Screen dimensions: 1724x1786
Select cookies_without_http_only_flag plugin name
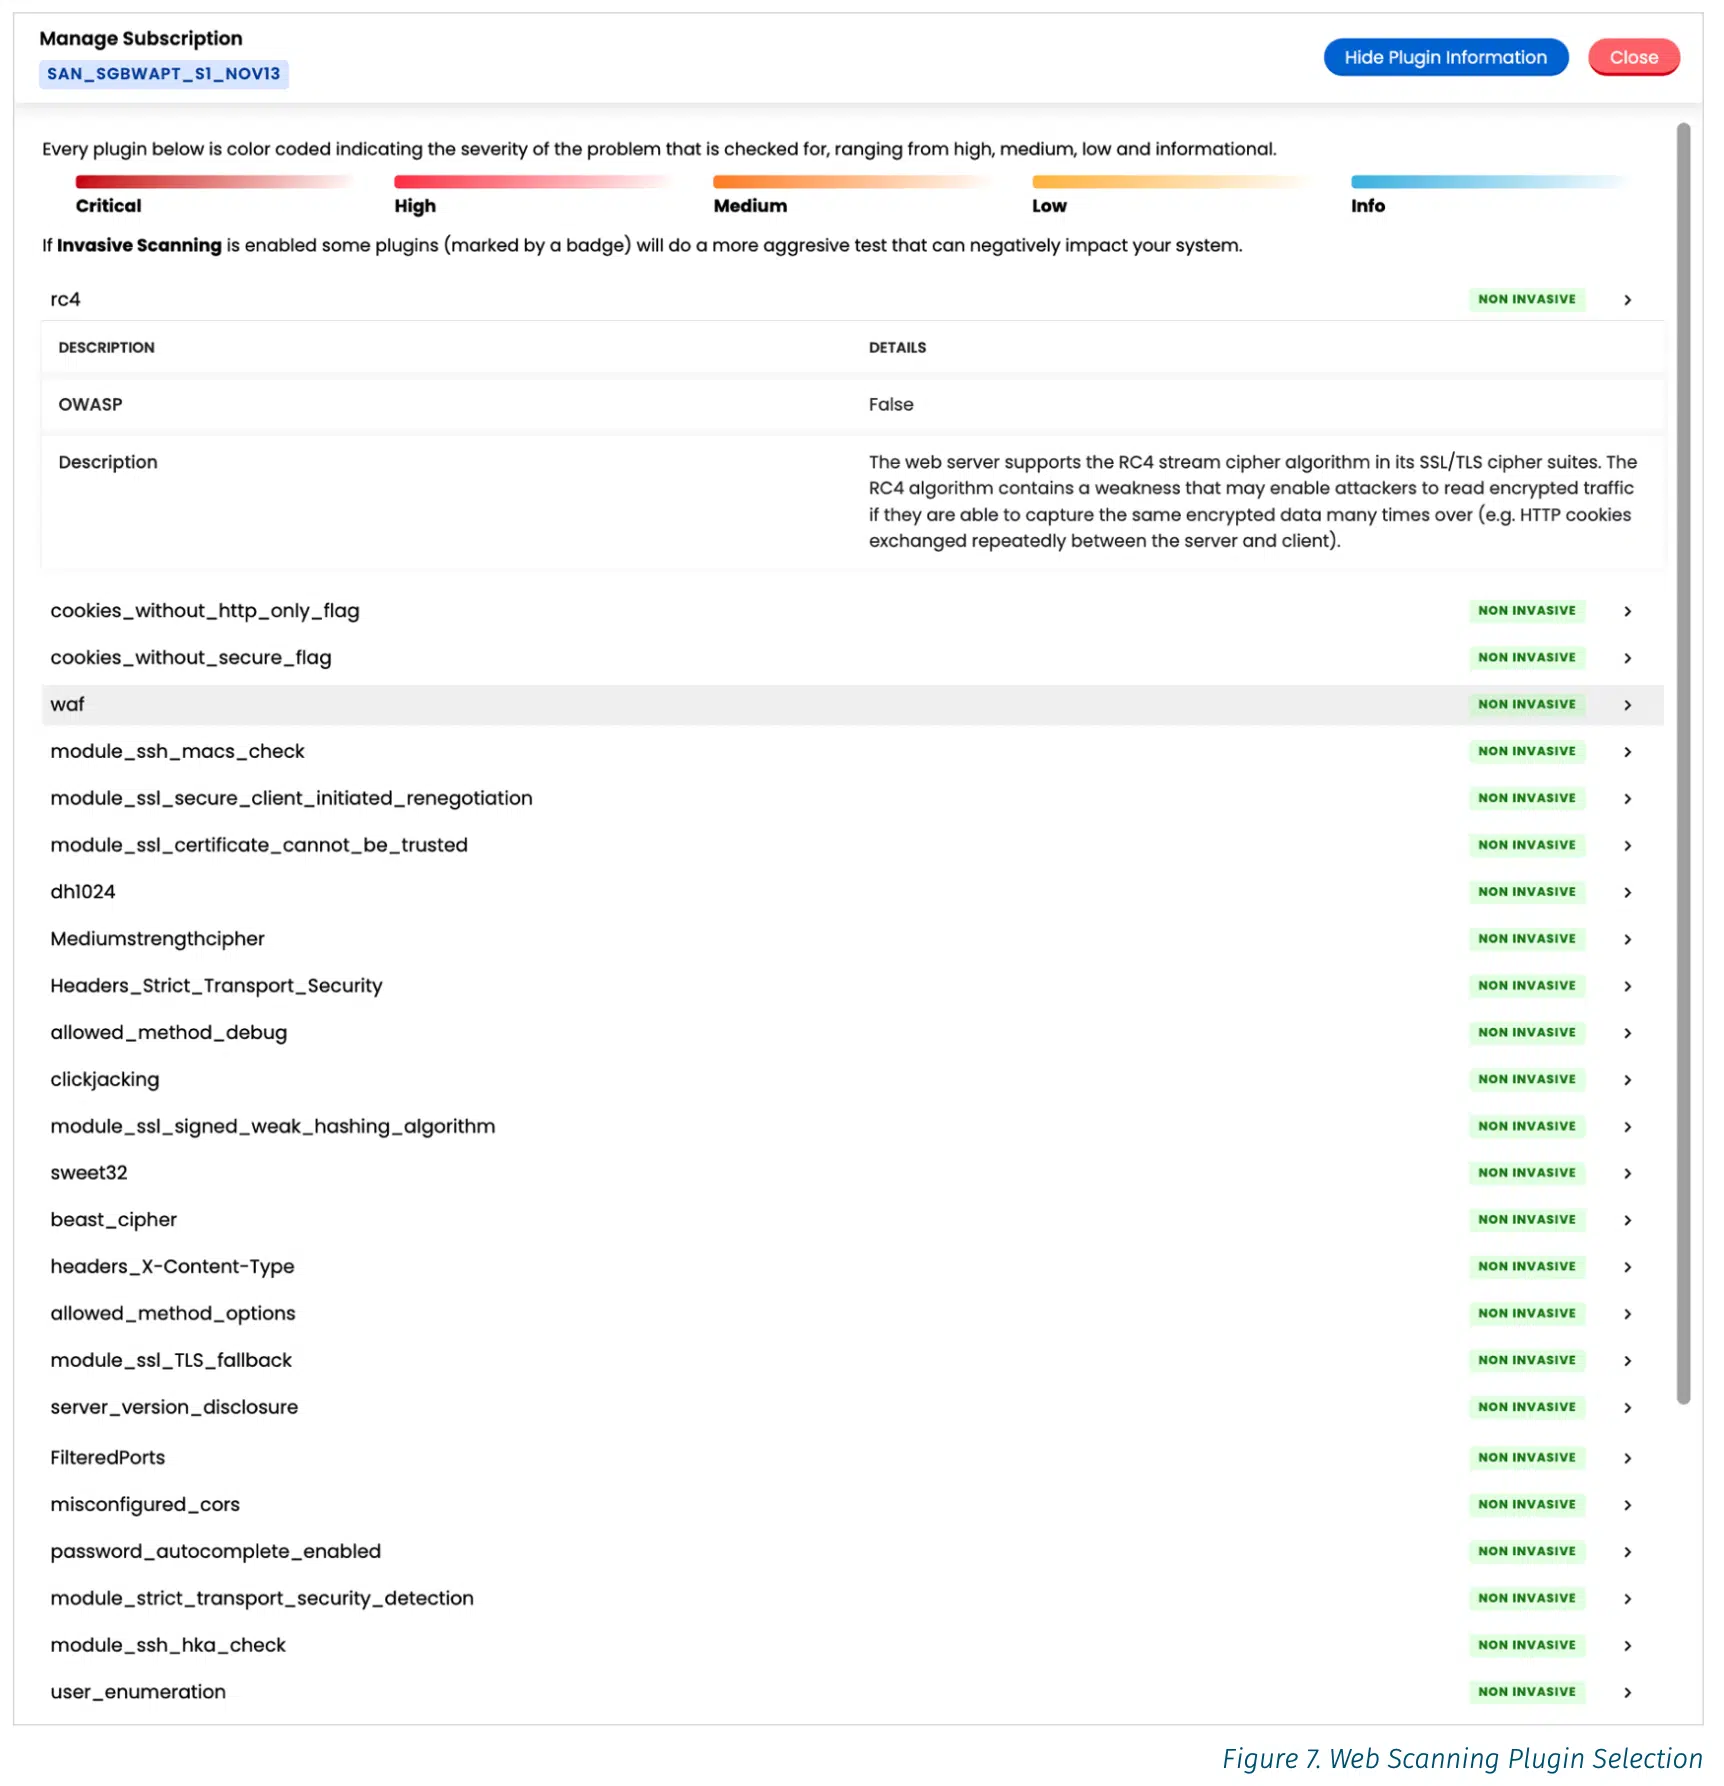tap(205, 611)
